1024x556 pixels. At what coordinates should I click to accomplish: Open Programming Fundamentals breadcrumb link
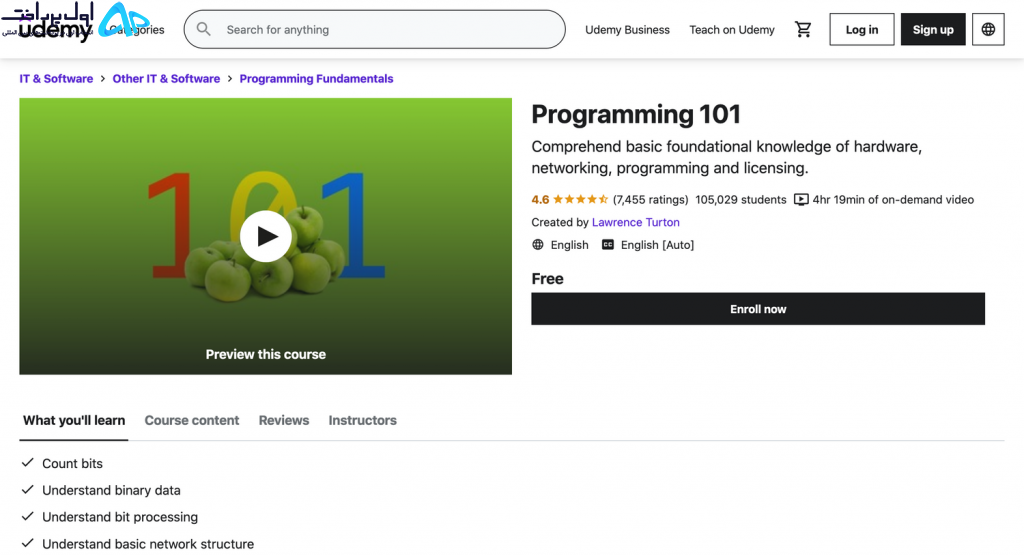point(316,79)
